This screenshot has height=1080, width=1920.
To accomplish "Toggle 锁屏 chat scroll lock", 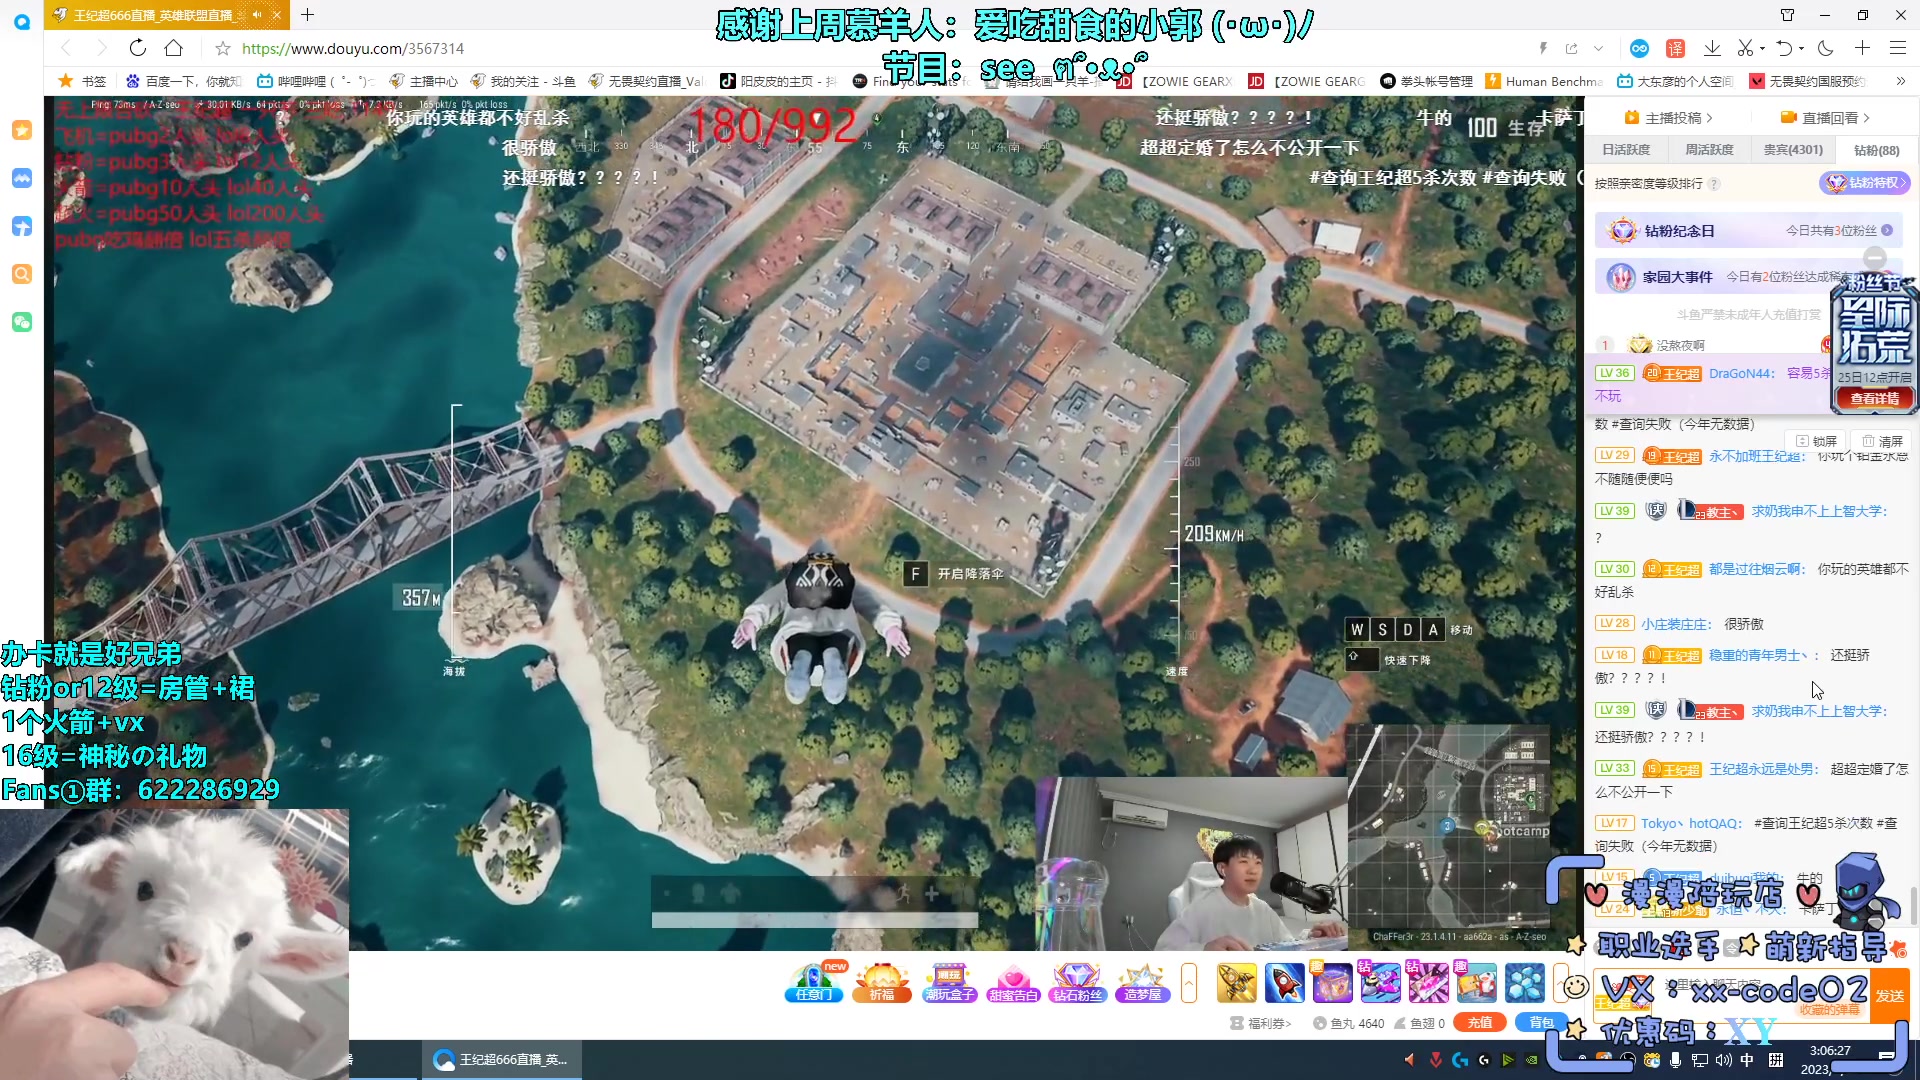I will point(1817,441).
